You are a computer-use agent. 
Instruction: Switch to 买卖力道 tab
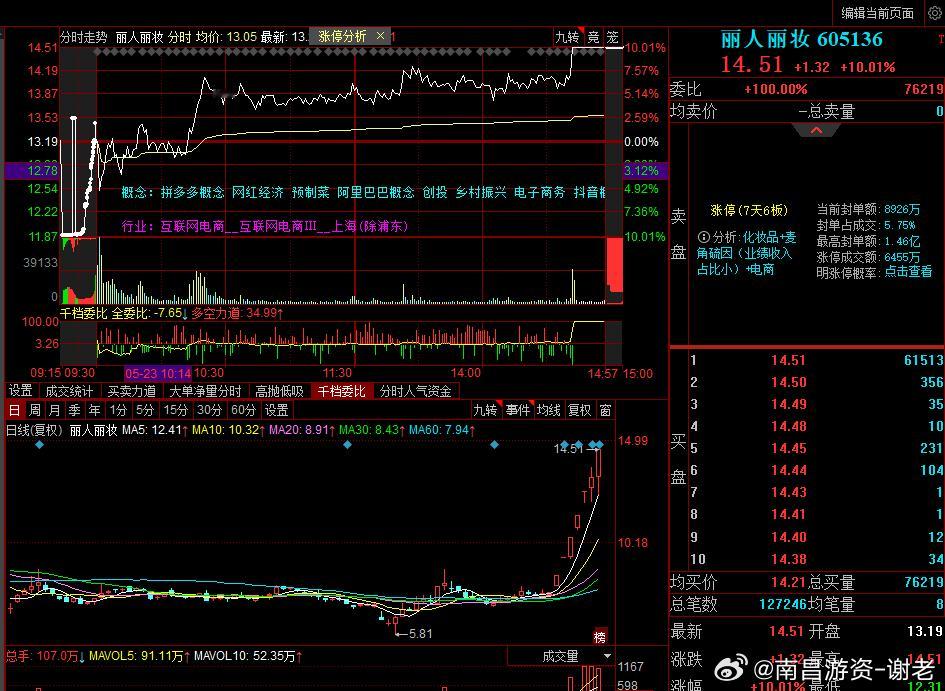click(x=131, y=391)
